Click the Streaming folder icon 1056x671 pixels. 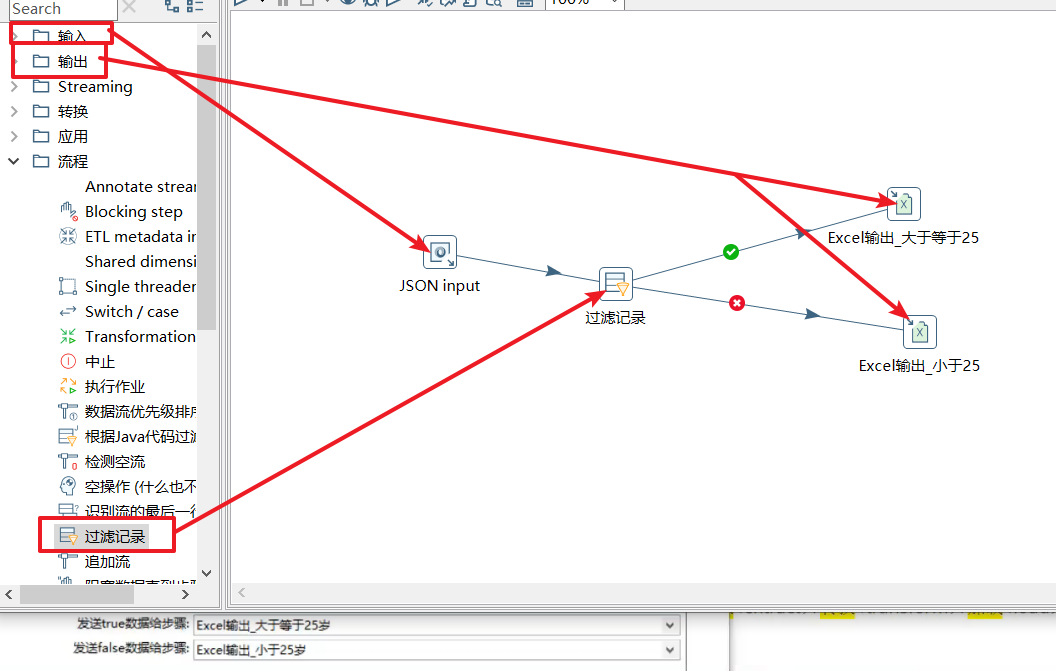[x=41, y=86]
